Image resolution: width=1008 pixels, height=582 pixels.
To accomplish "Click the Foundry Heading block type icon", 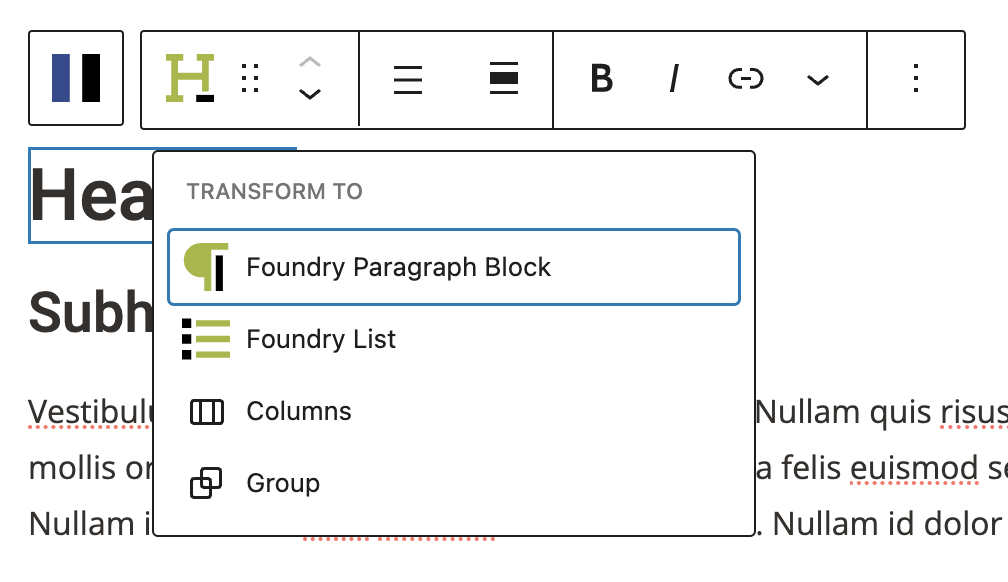I will click(190, 78).
